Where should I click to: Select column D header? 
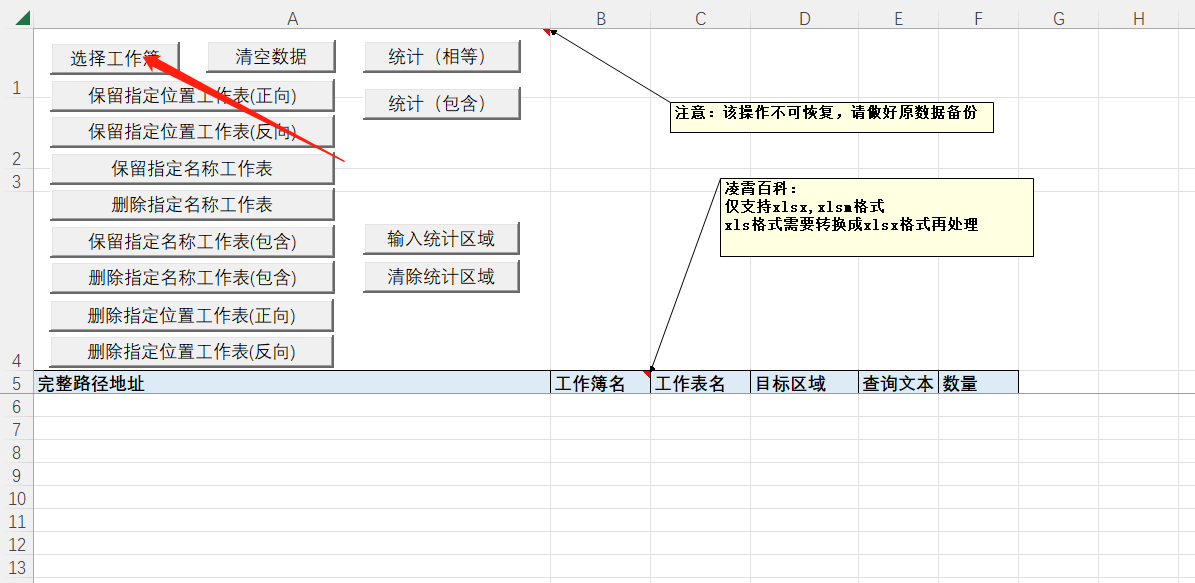(805, 19)
